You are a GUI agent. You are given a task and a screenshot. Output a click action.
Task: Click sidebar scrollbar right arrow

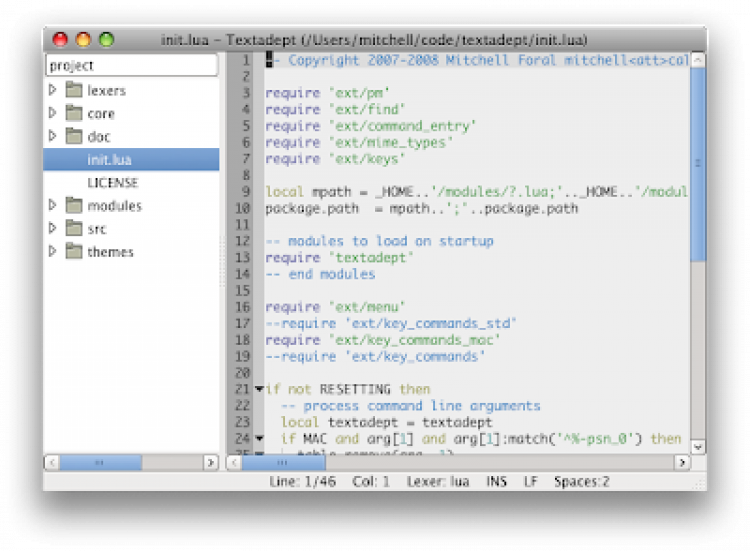(210, 463)
